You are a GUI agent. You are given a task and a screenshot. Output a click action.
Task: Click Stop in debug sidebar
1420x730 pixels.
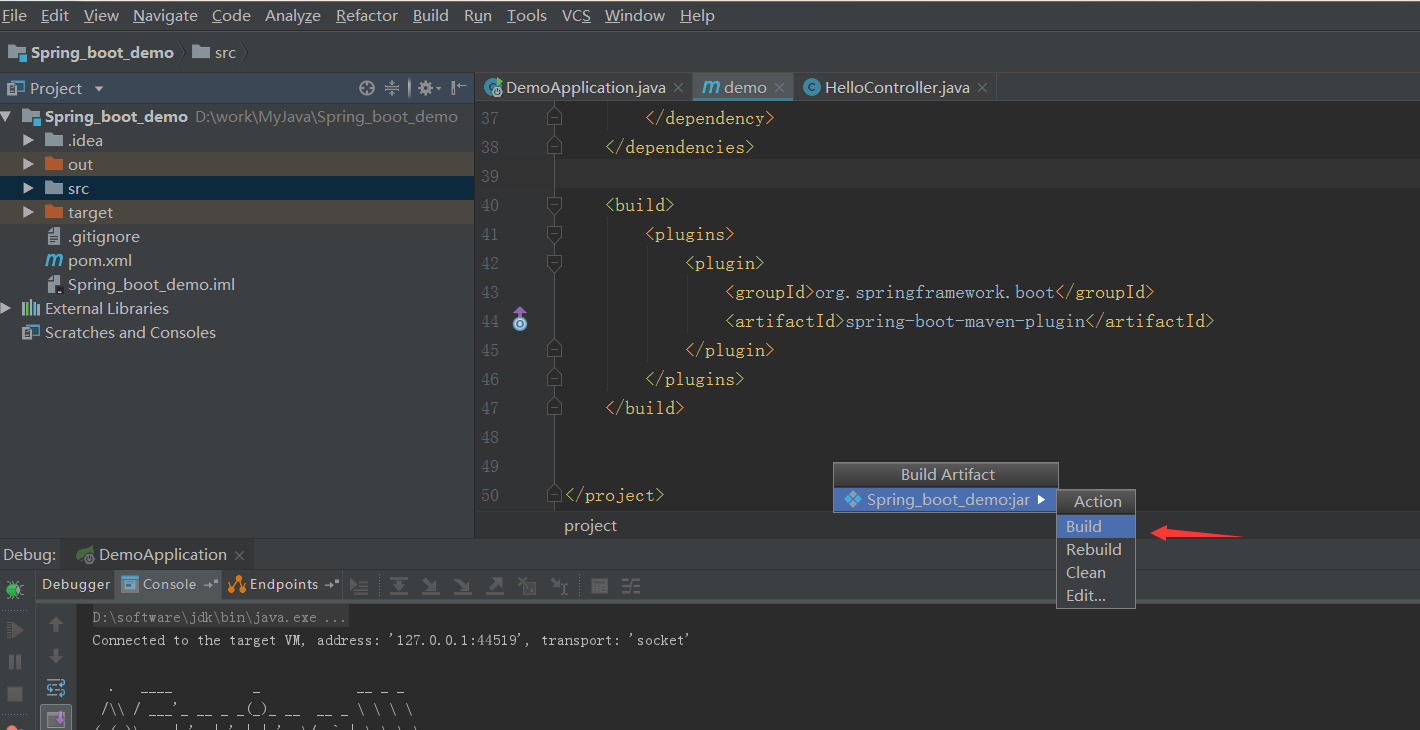click(15, 693)
